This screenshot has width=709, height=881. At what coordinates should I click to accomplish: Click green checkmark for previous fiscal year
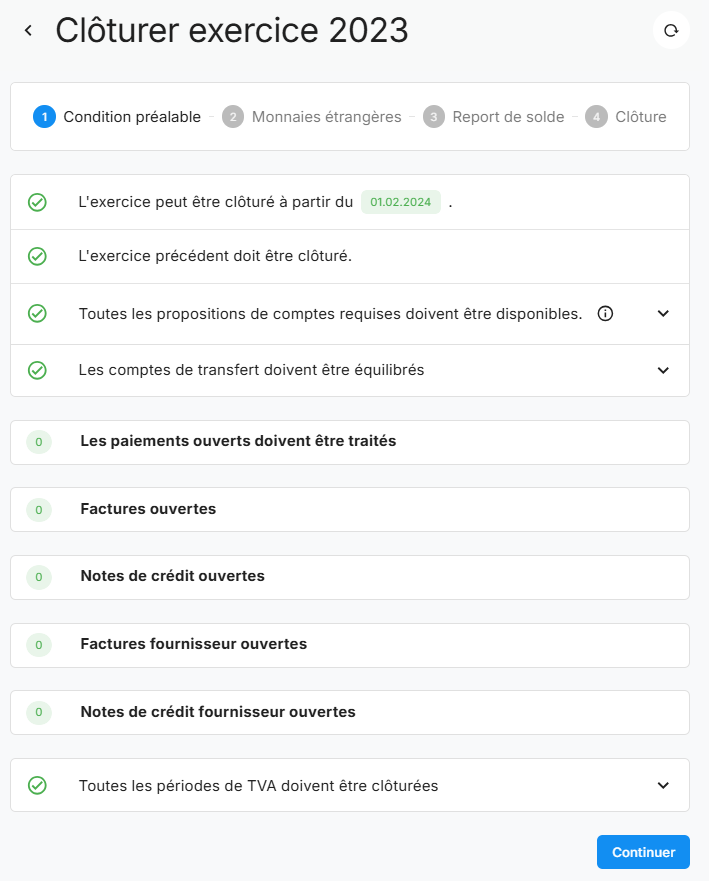(37, 256)
